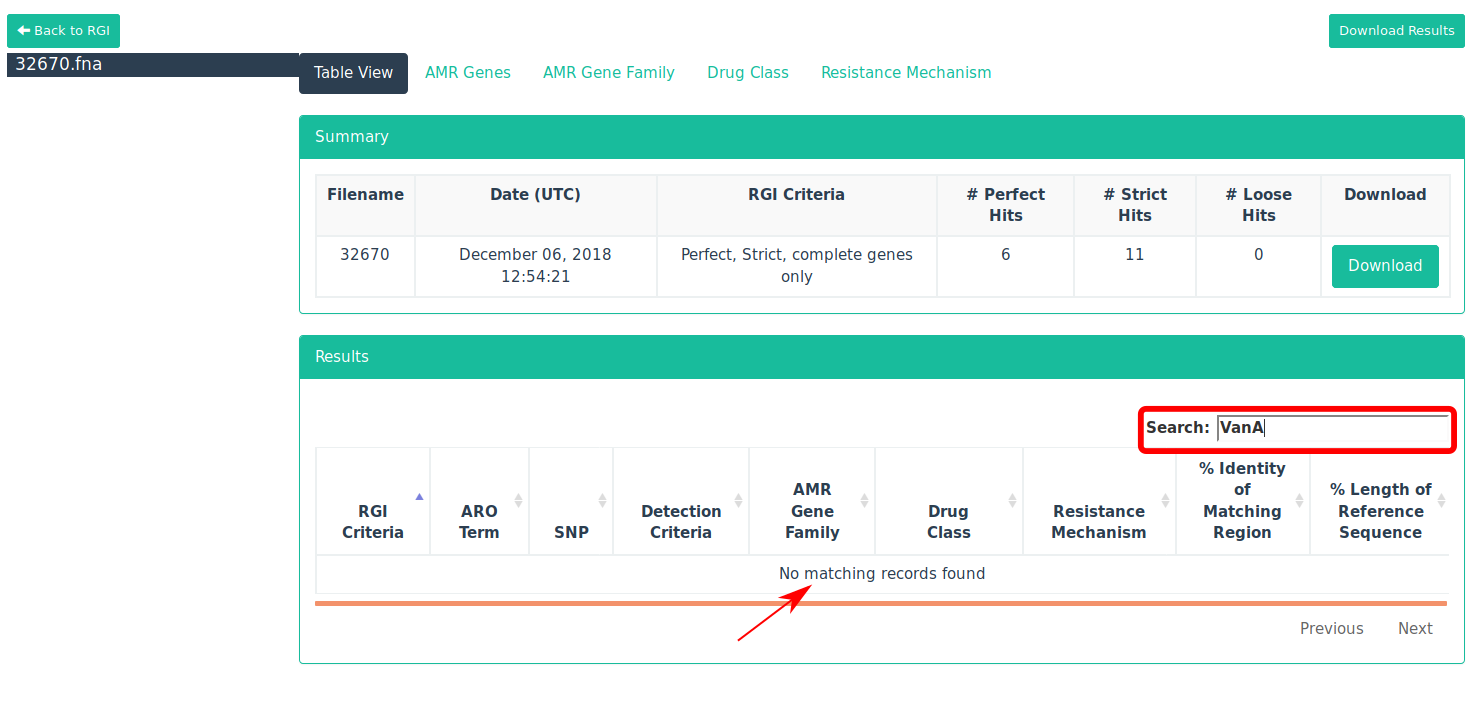This screenshot has width=1478, height=704.
Task: Switch to the Table View tab
Action: [x=353, y=72]
